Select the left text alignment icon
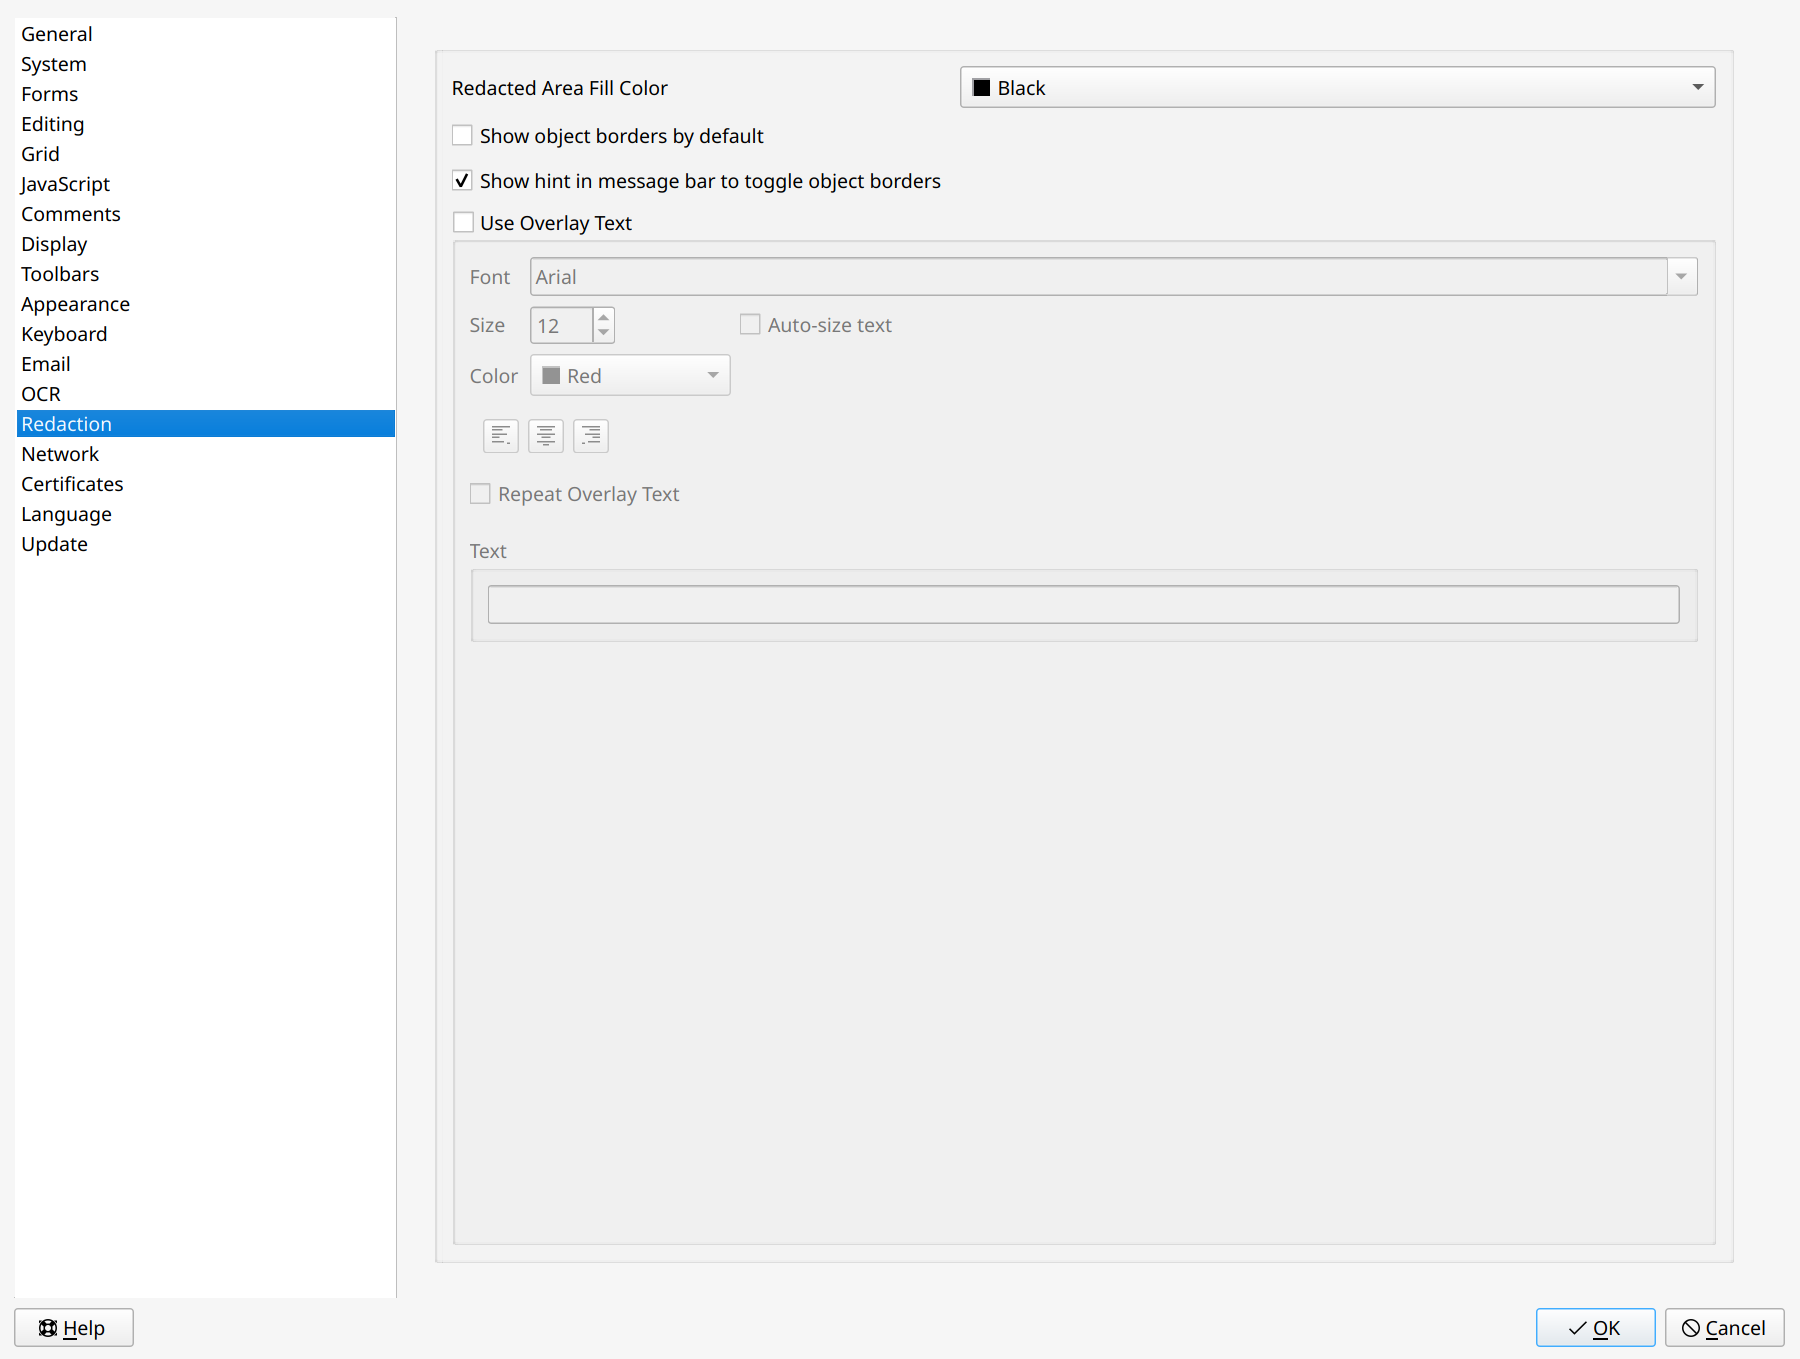Viewport: 1800px width, 1359px height. point(500,435)
